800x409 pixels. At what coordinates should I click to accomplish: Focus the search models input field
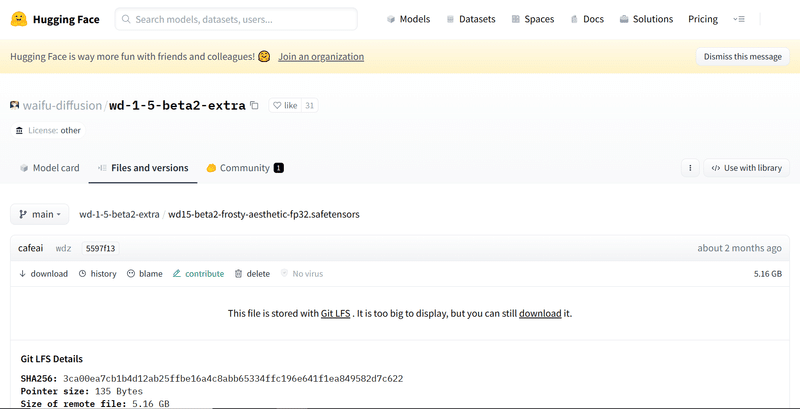click(x=236, y=19)
